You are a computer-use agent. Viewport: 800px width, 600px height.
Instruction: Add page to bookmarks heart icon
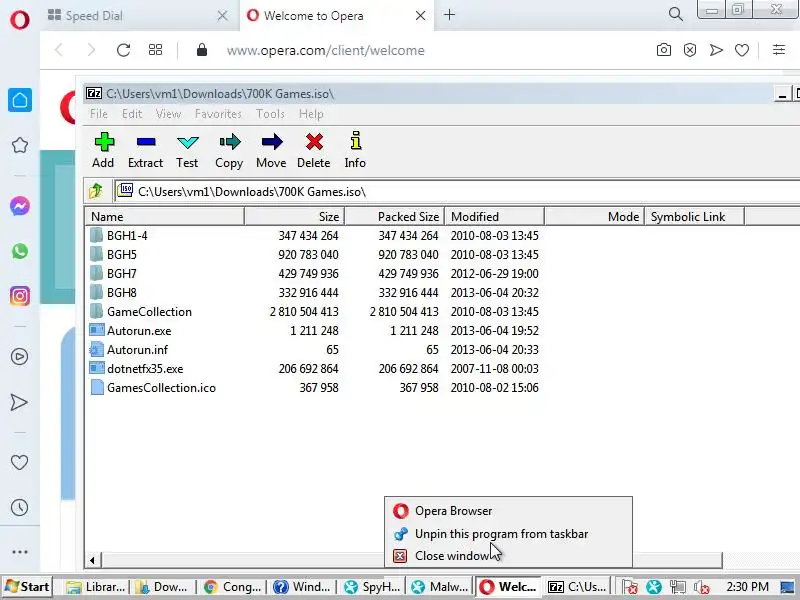point(742,50)
